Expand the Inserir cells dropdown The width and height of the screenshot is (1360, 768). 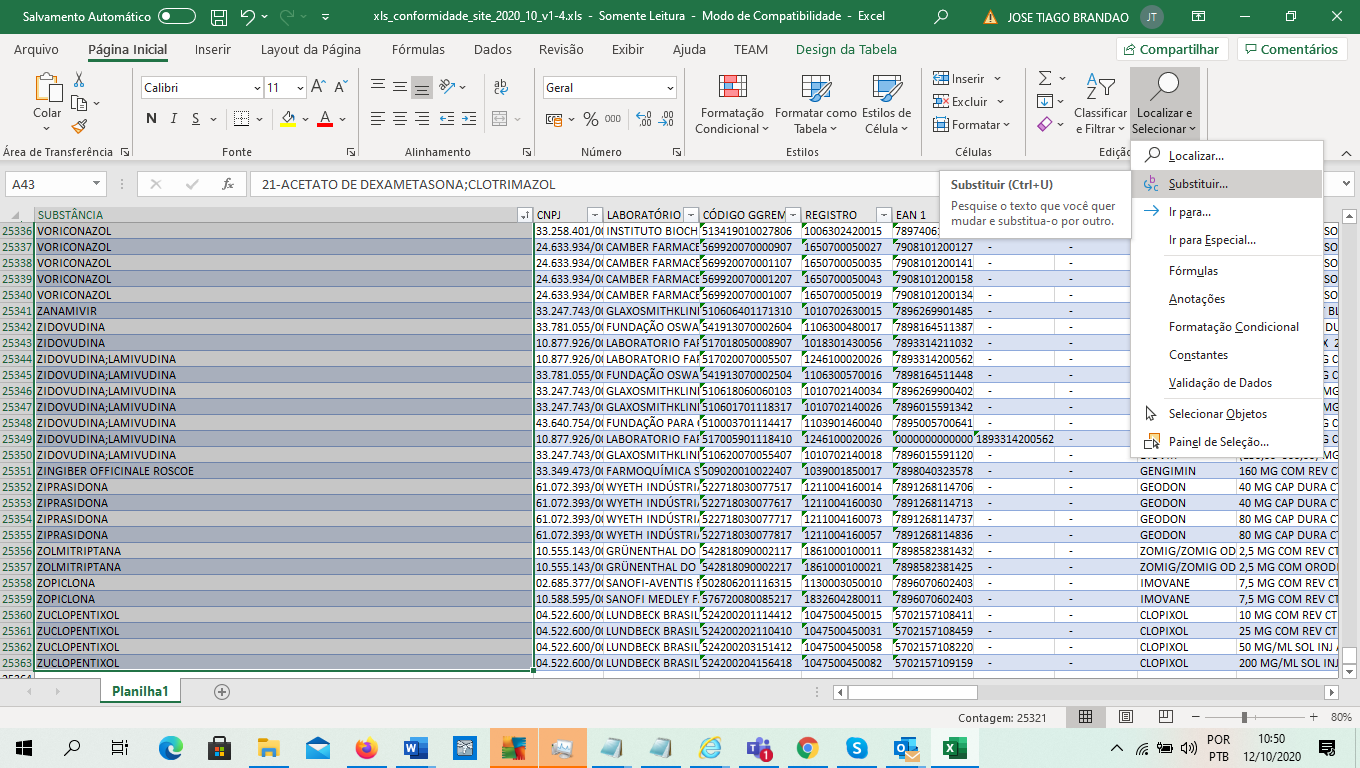coord(998,78)
